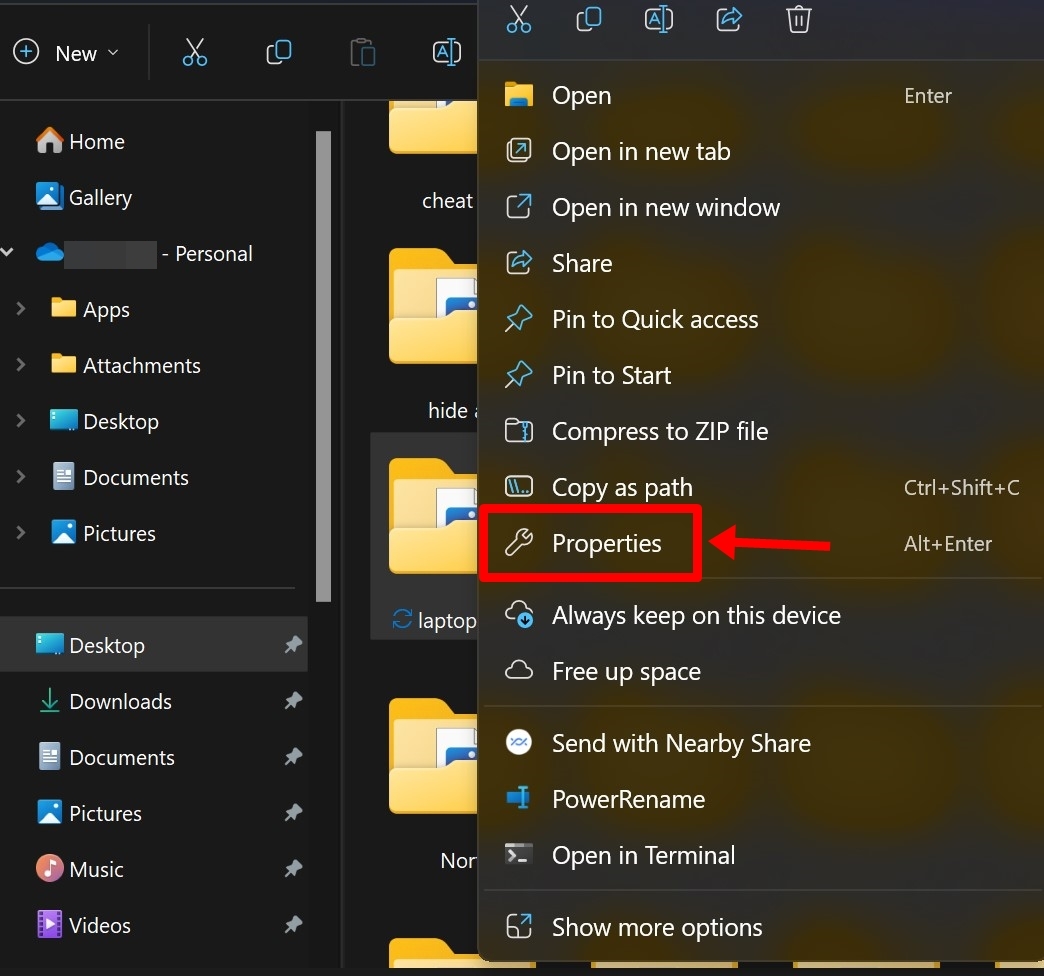Click Delete trash icon atop the context menu
Viewport: 1044px width, 976px height.
point(798,19)
